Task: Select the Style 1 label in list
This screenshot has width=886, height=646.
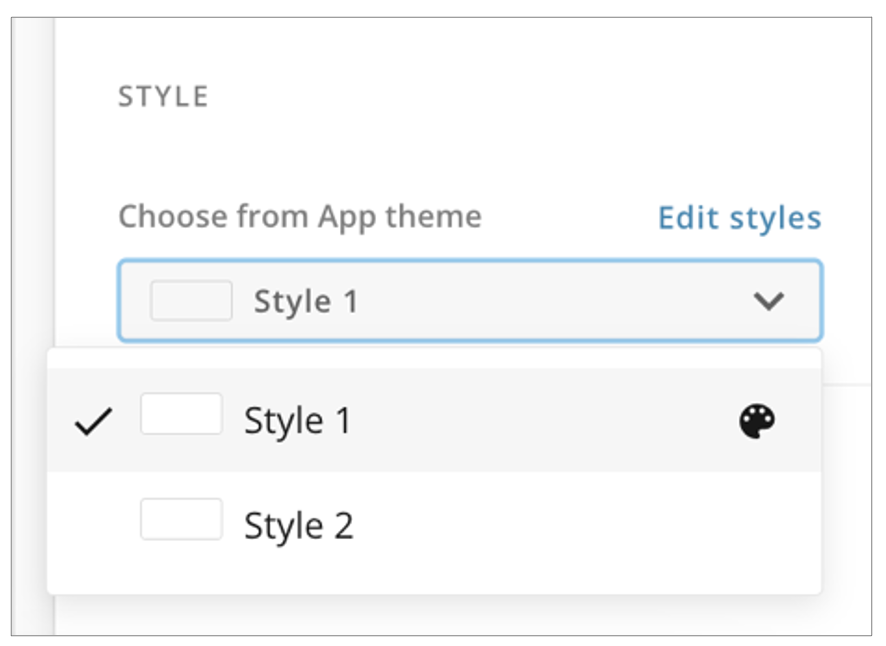Action: [x=297, y=422]
